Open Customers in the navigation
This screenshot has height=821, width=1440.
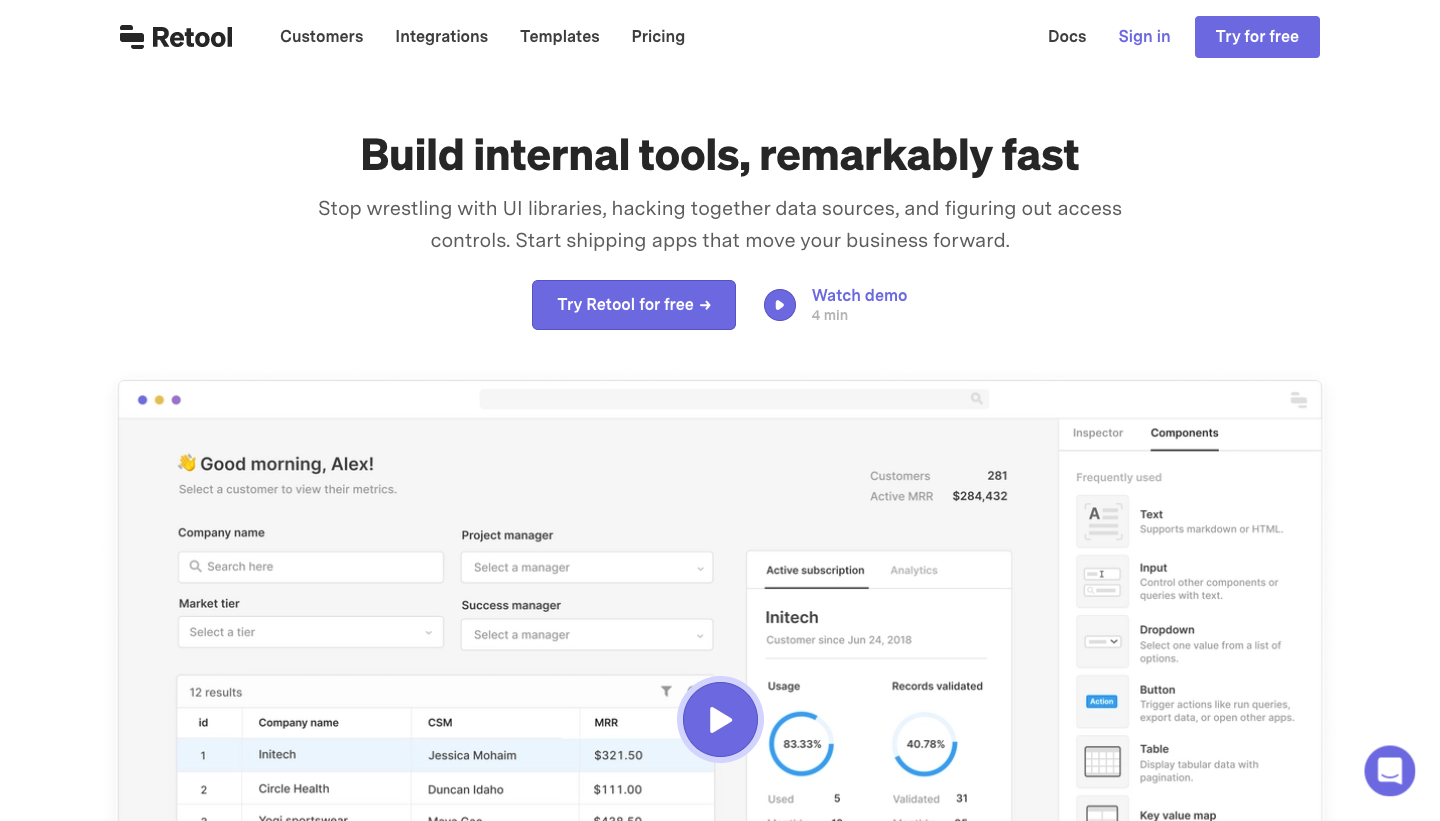coord(322,37)
